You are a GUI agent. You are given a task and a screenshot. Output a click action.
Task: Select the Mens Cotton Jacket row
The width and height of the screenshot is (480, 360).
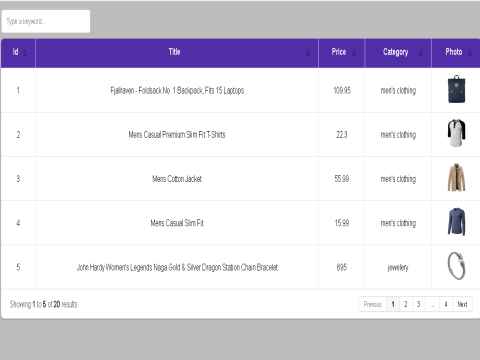(x=240, y=179)
